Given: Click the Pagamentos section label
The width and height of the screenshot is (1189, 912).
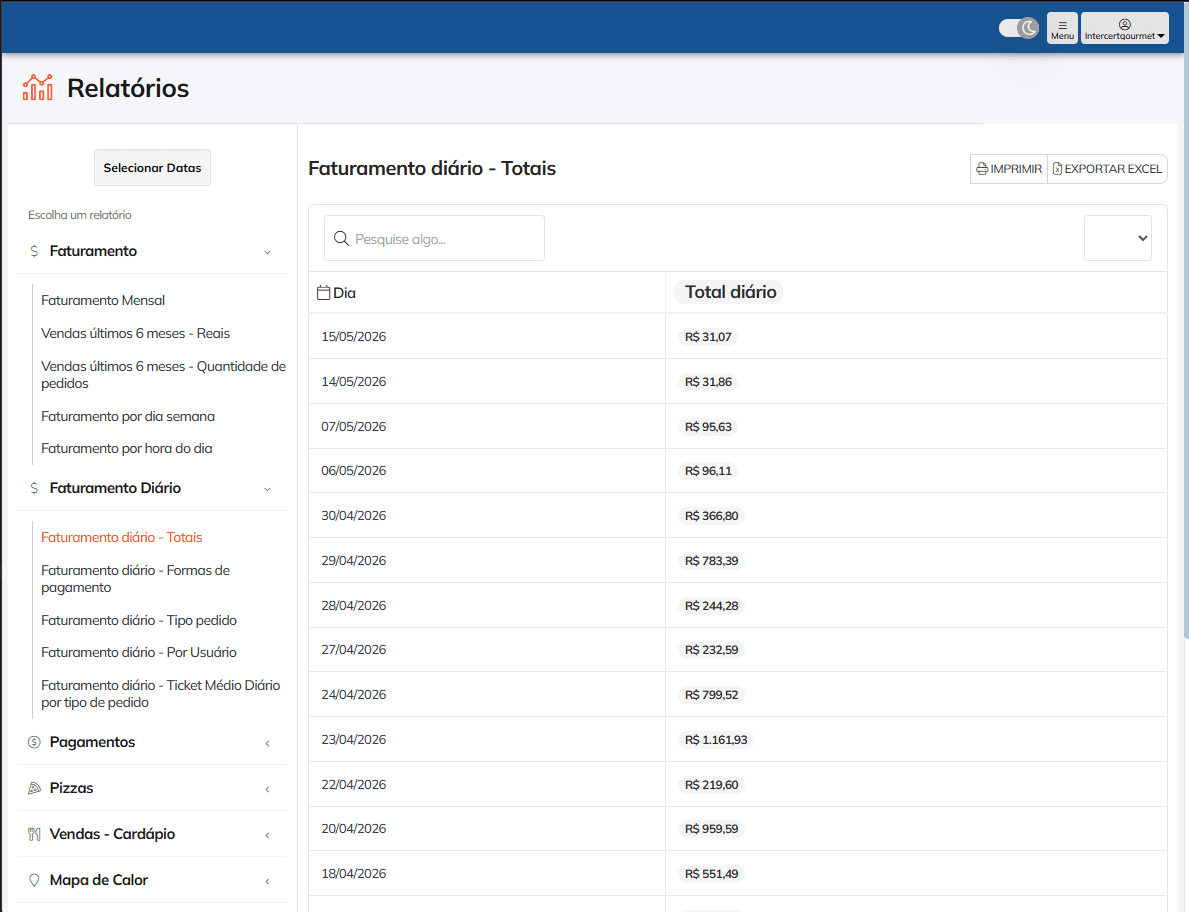Looking at the screenshot, I should [x=93, y=742].
